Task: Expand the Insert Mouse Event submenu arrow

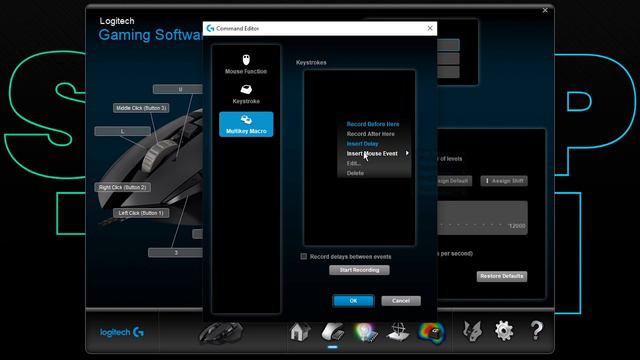Action: pos(407,153)
